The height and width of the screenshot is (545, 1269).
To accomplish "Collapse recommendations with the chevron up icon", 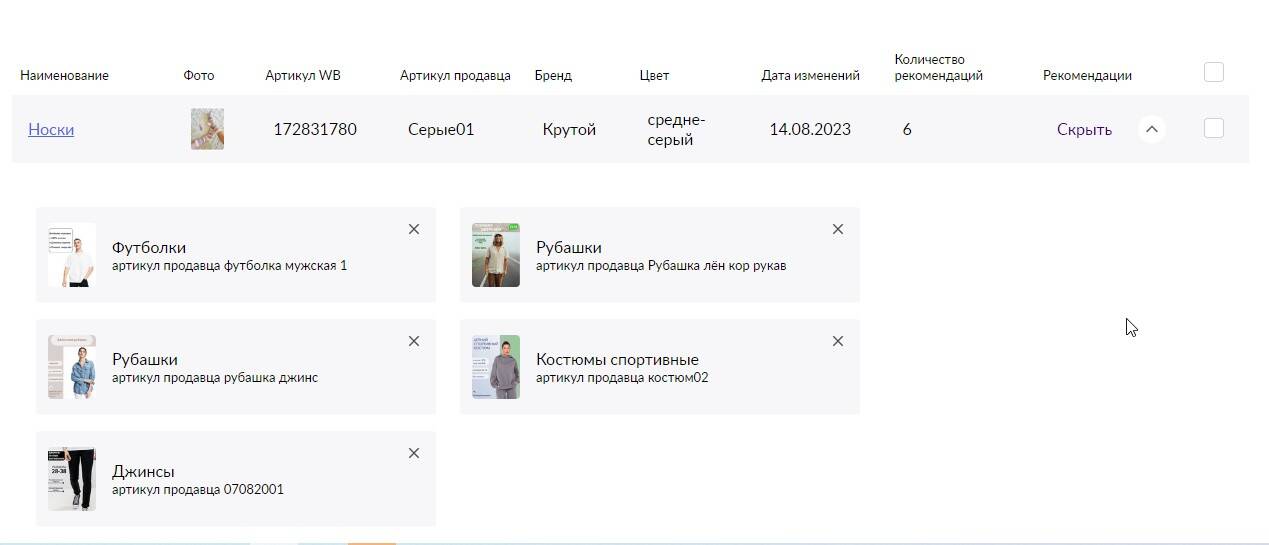I will click(x=1152, y=129).
